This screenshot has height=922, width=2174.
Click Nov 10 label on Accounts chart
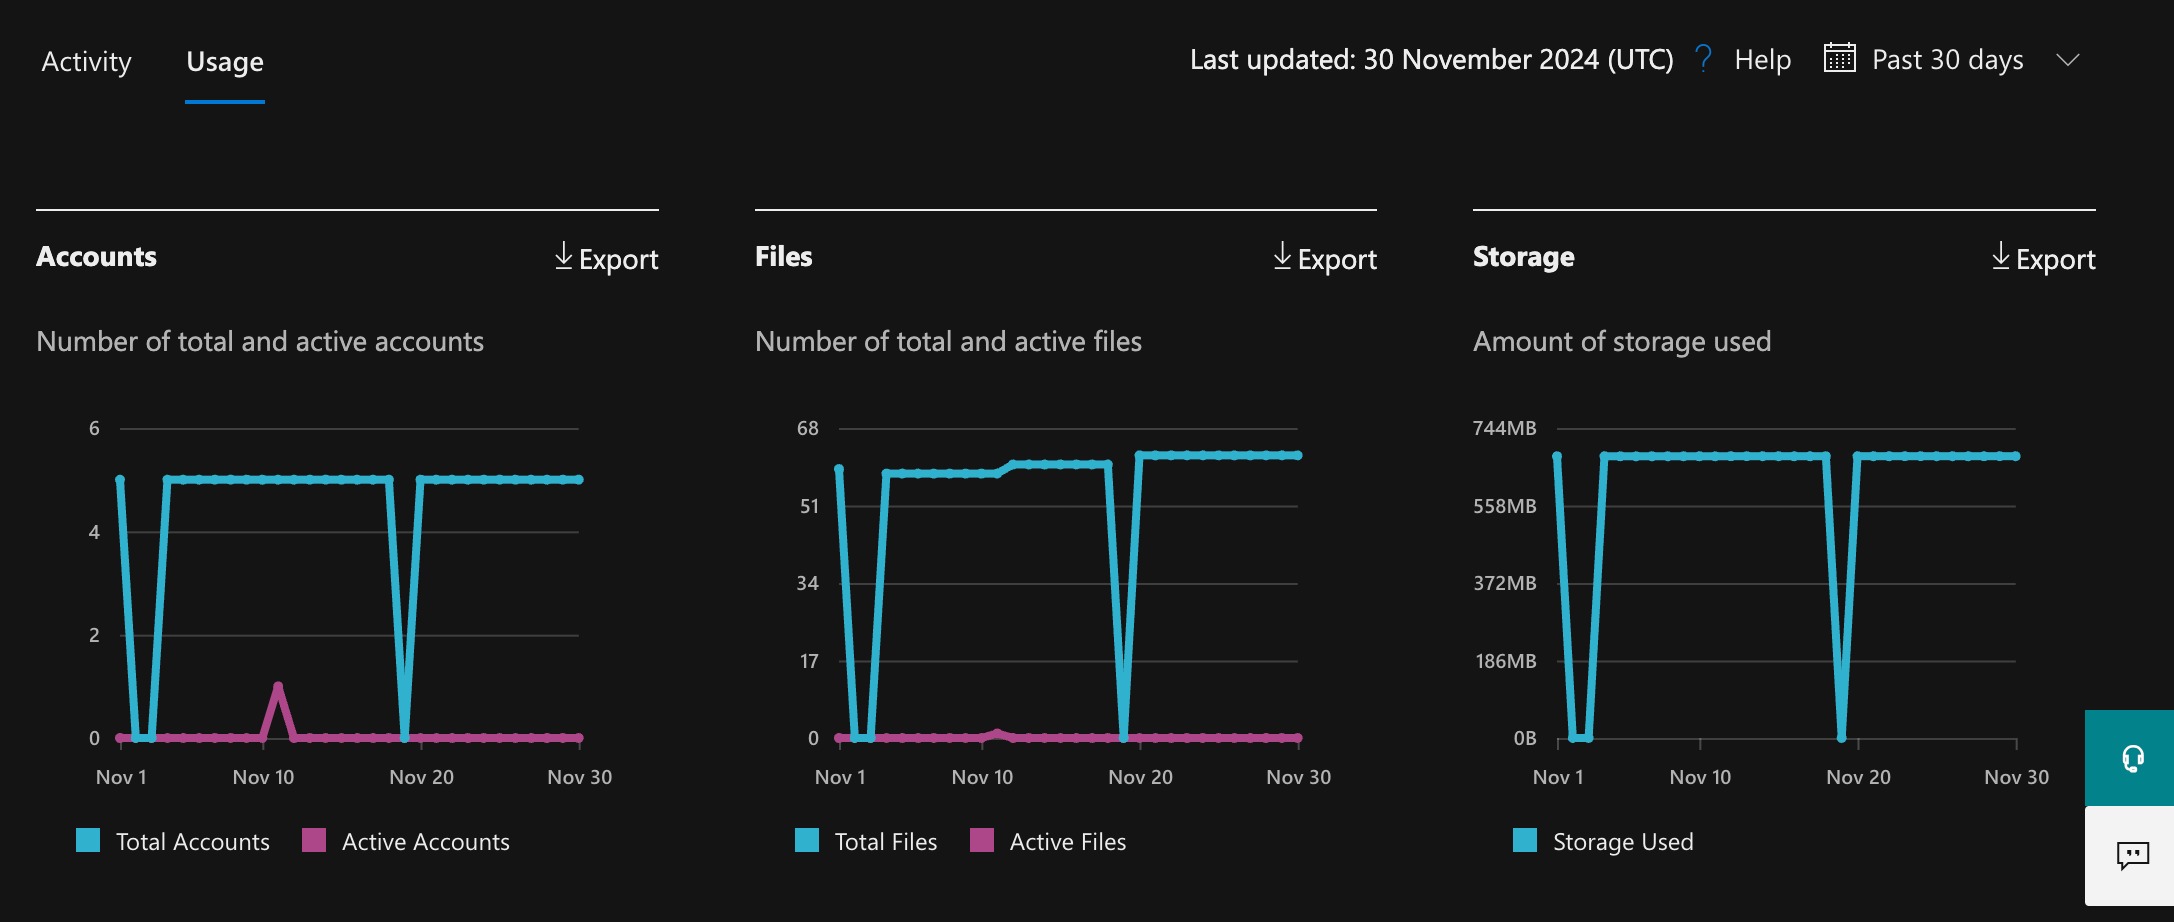click(x=263, y=777)
